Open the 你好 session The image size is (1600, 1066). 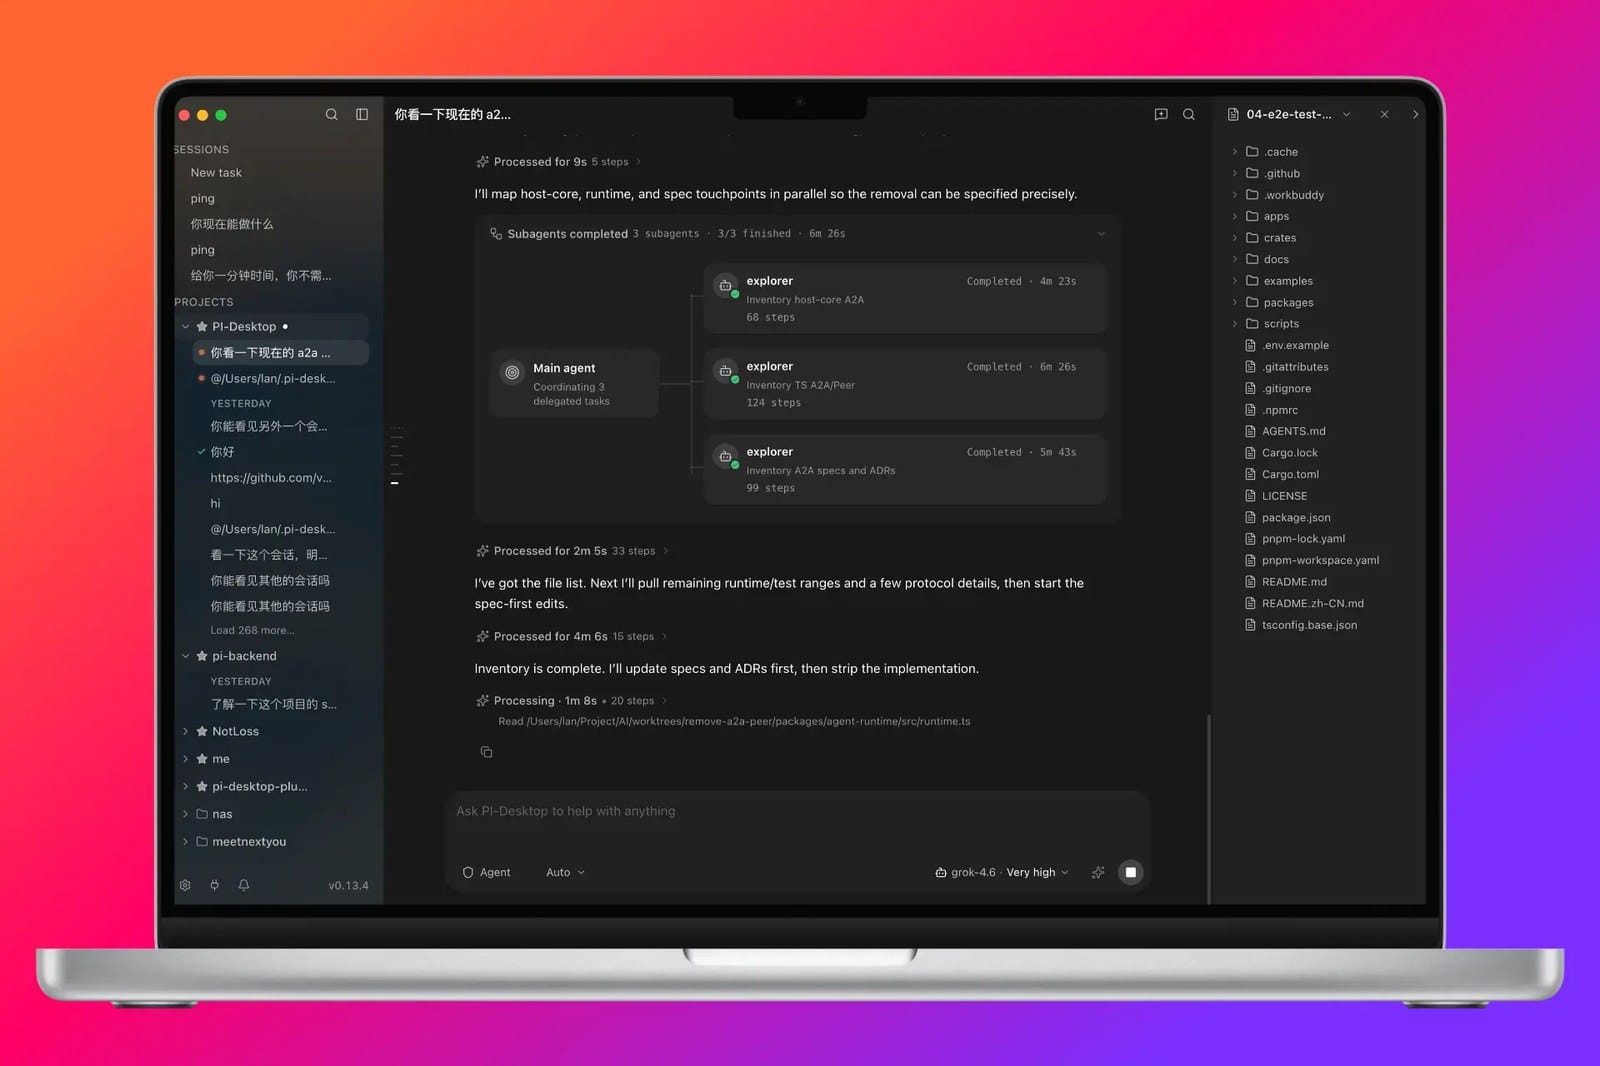coord(222,452)
